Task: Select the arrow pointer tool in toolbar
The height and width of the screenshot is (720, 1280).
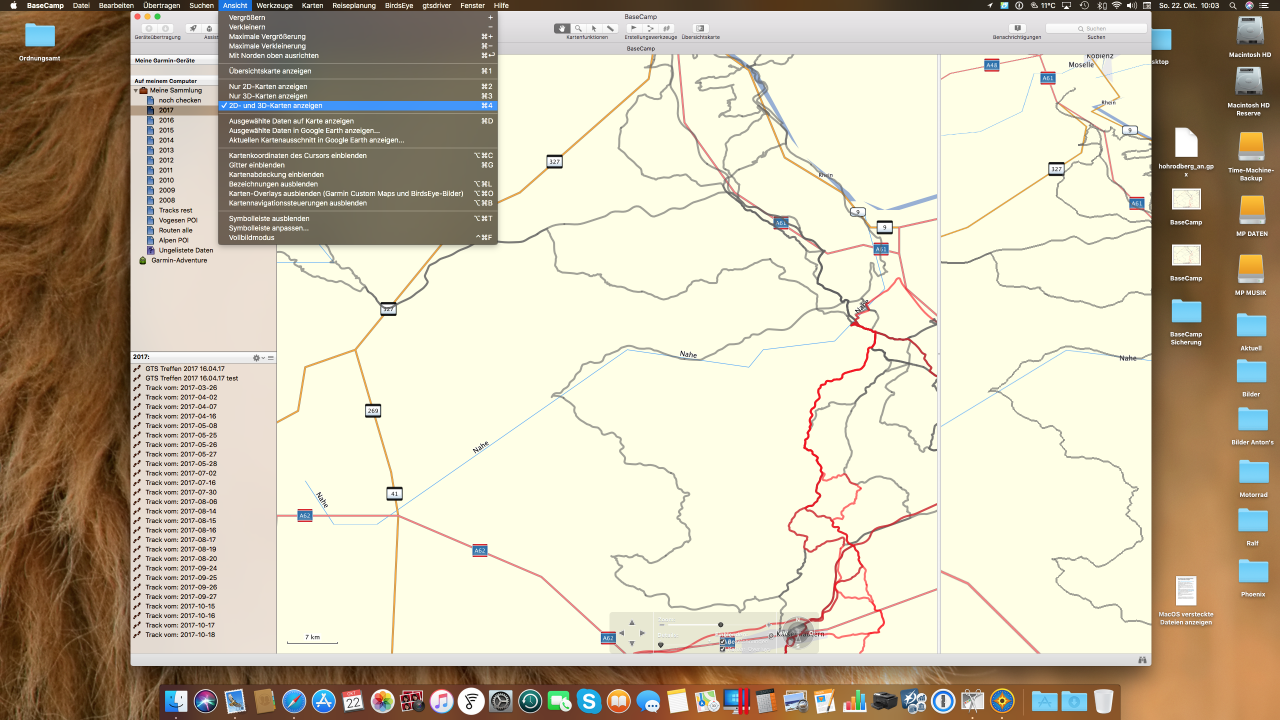Action: (x=594, y=28)
